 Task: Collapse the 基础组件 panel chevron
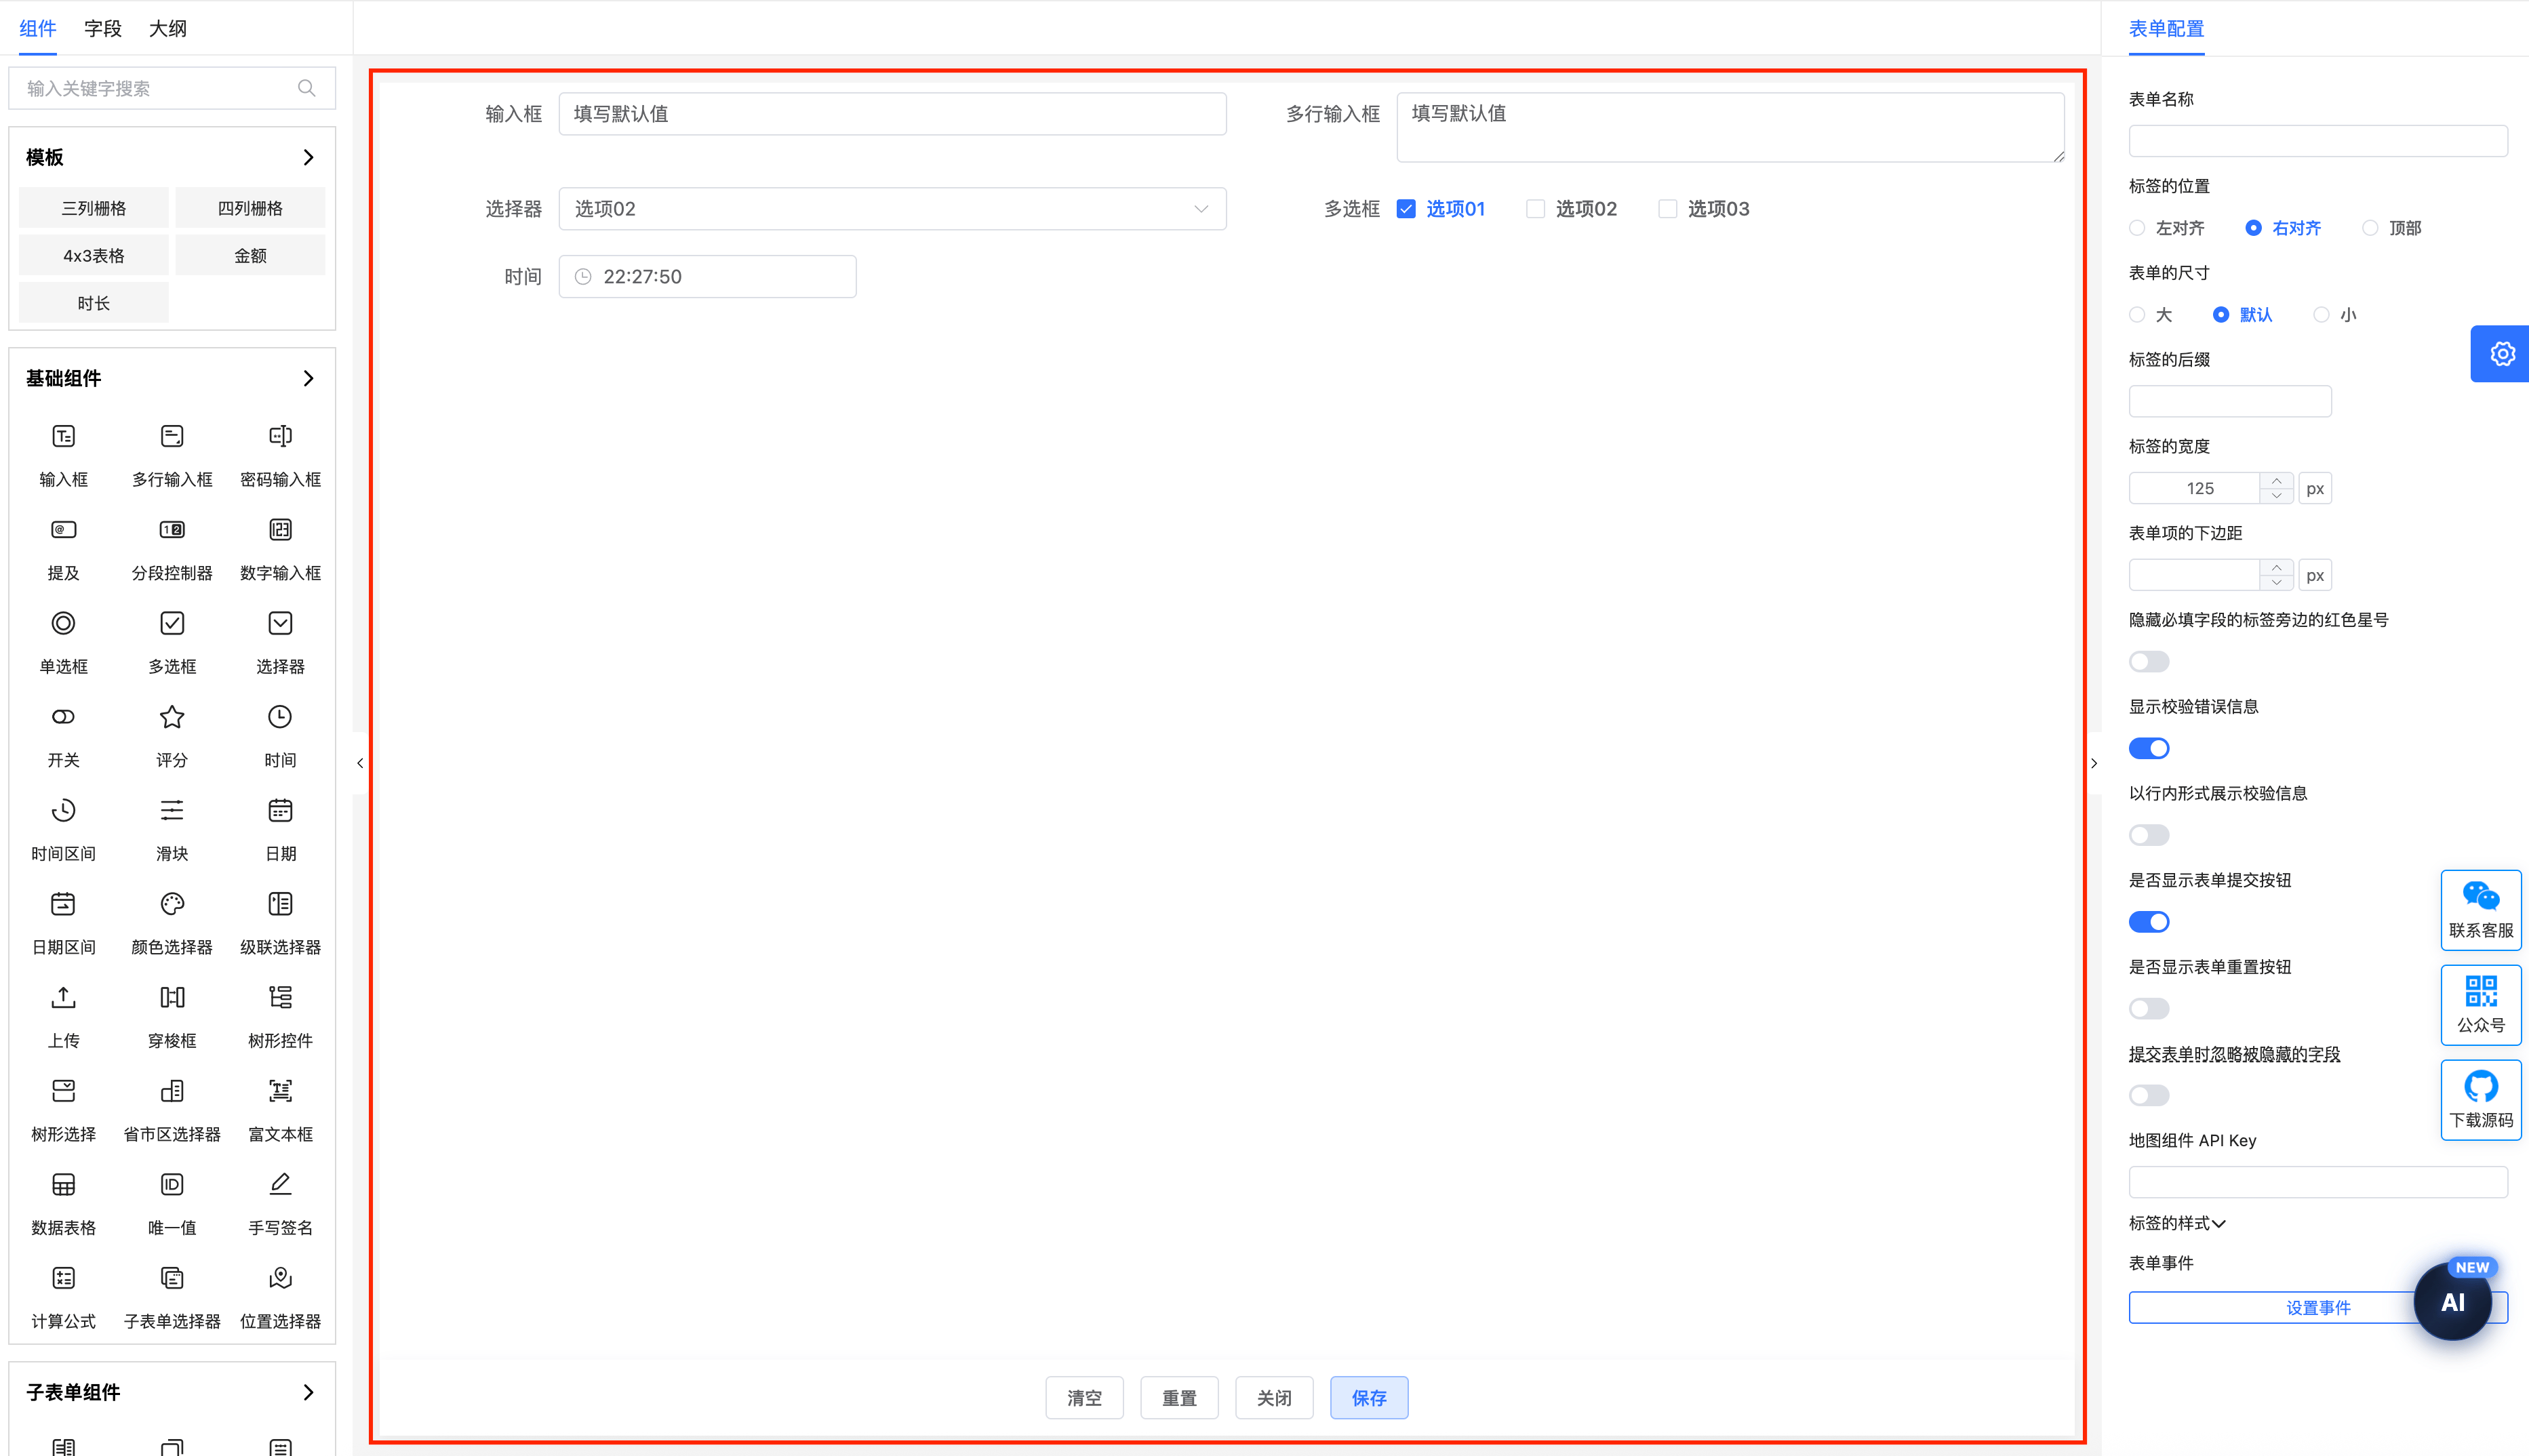[x=308, y=378]
